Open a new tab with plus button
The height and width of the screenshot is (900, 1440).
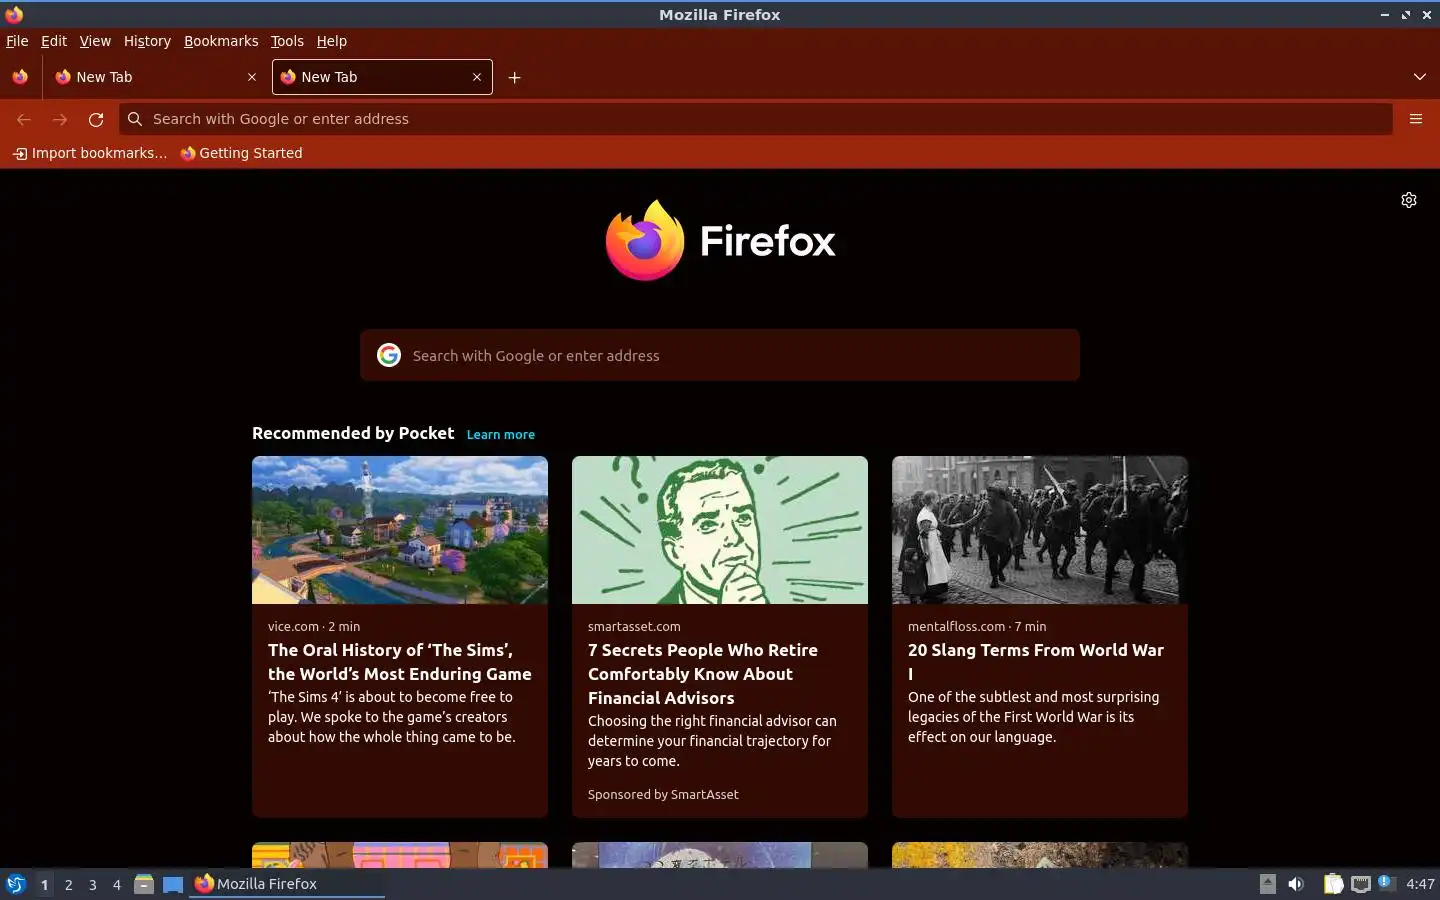point(514,77)
